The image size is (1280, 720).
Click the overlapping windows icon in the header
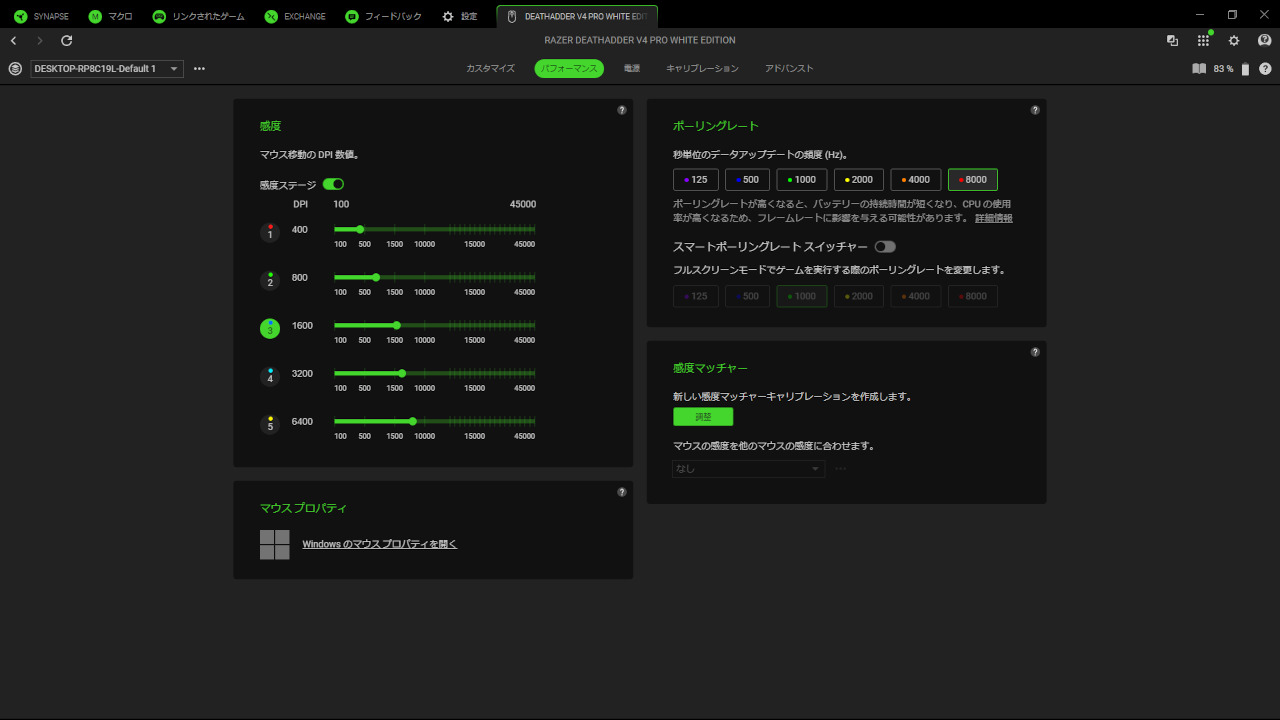(1172, 41)
